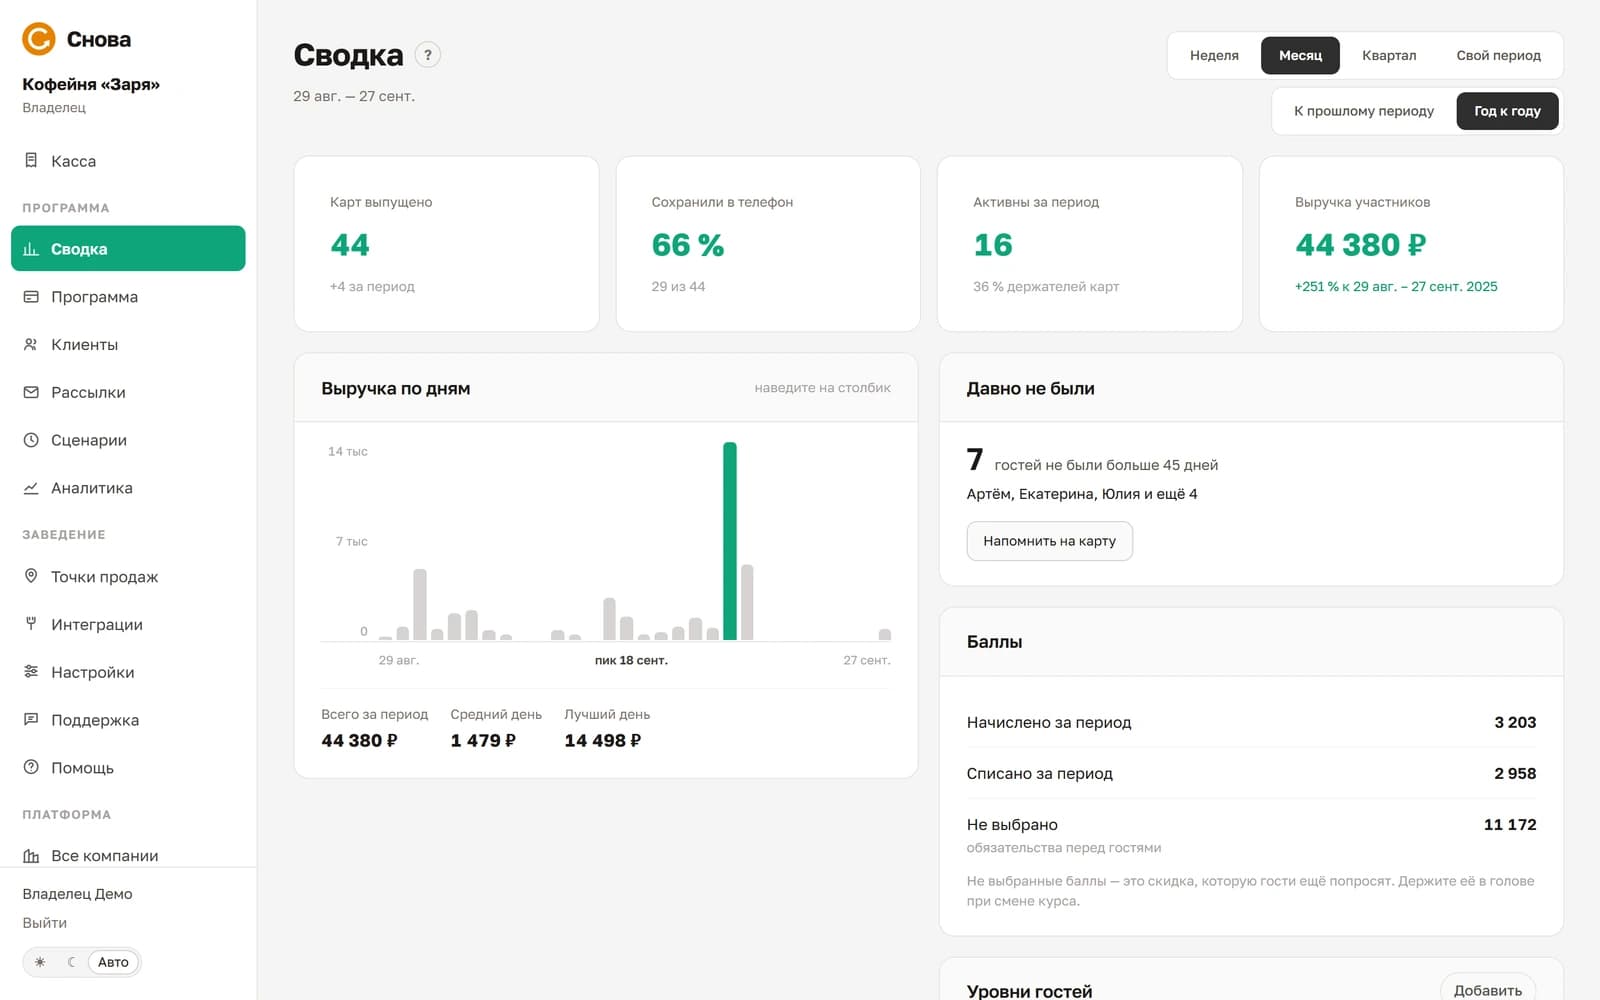
Task: Click the Владелец Демо user name
Action: coord(77,894)
